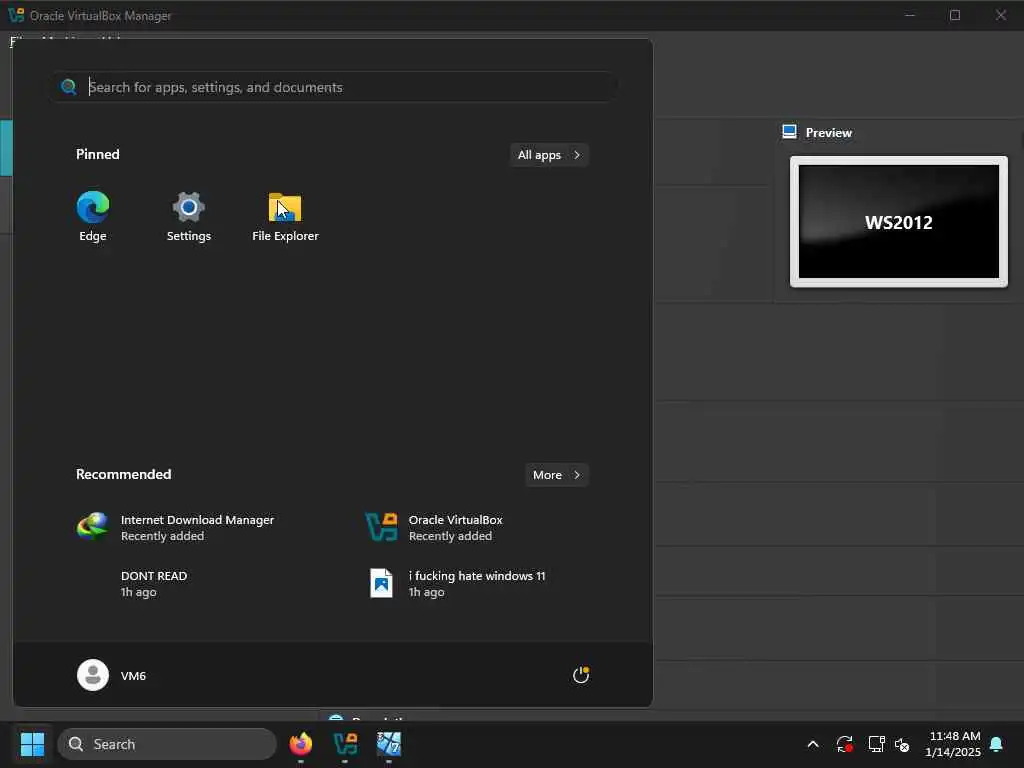Image resolution: width=1024 pixels, height=768 pixels.
Task: Open the DONT READ recent file
Action: tap(154, 584)
